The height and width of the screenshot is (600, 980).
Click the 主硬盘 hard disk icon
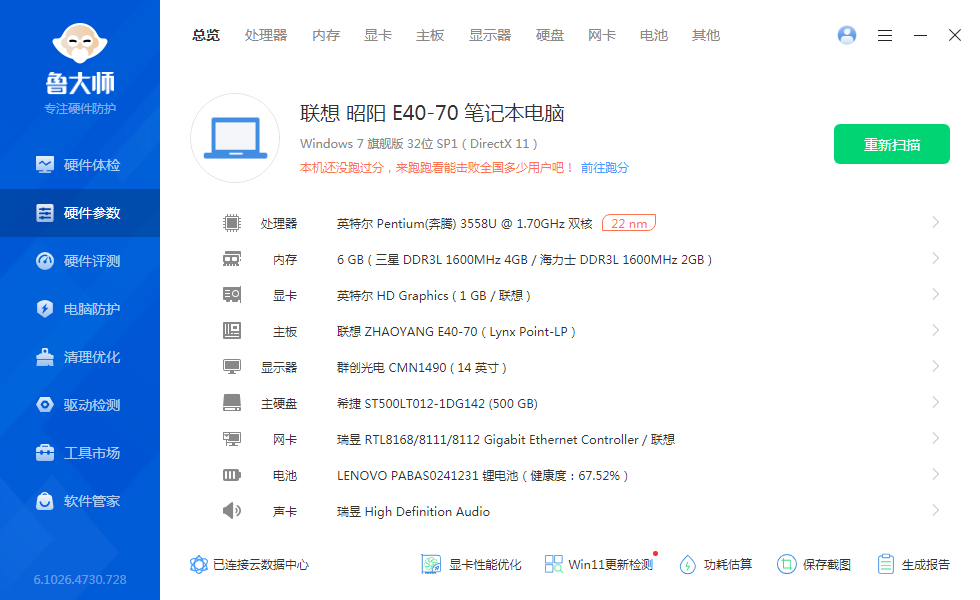232,402
